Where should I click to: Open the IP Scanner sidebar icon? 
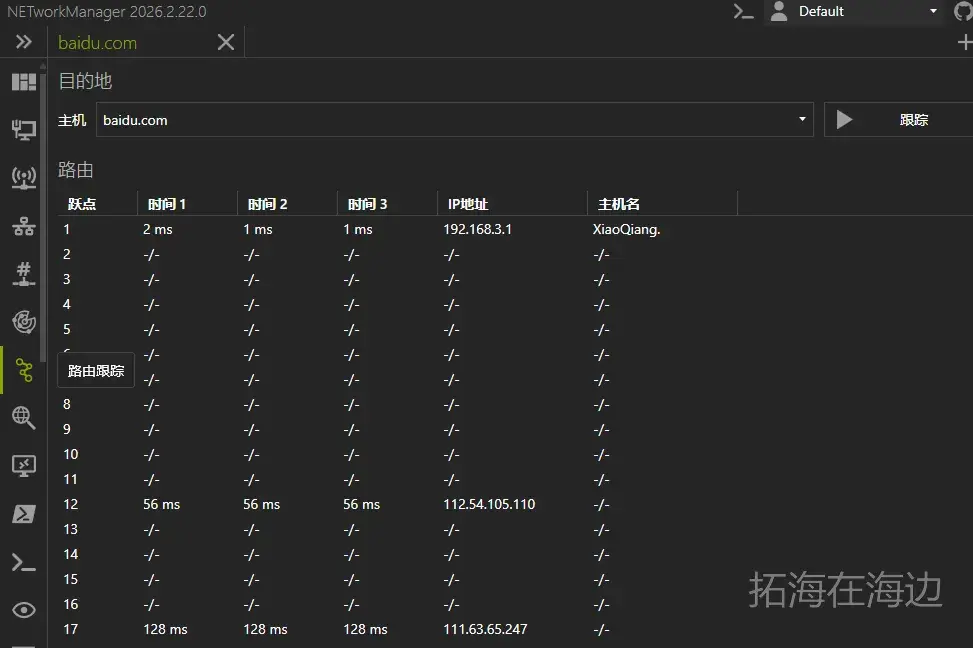pos(24,226)
